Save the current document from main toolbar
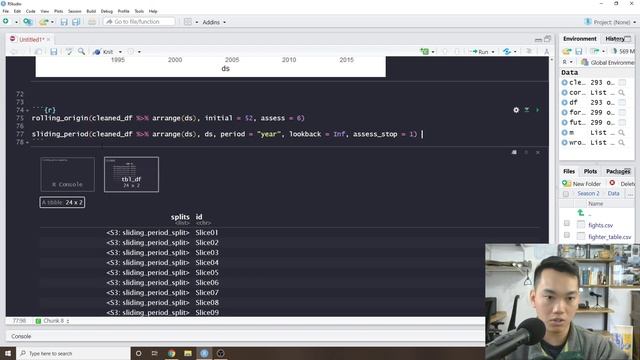This screenshot has width=640, height=360. pyautogui.click(x=64, y=22)
